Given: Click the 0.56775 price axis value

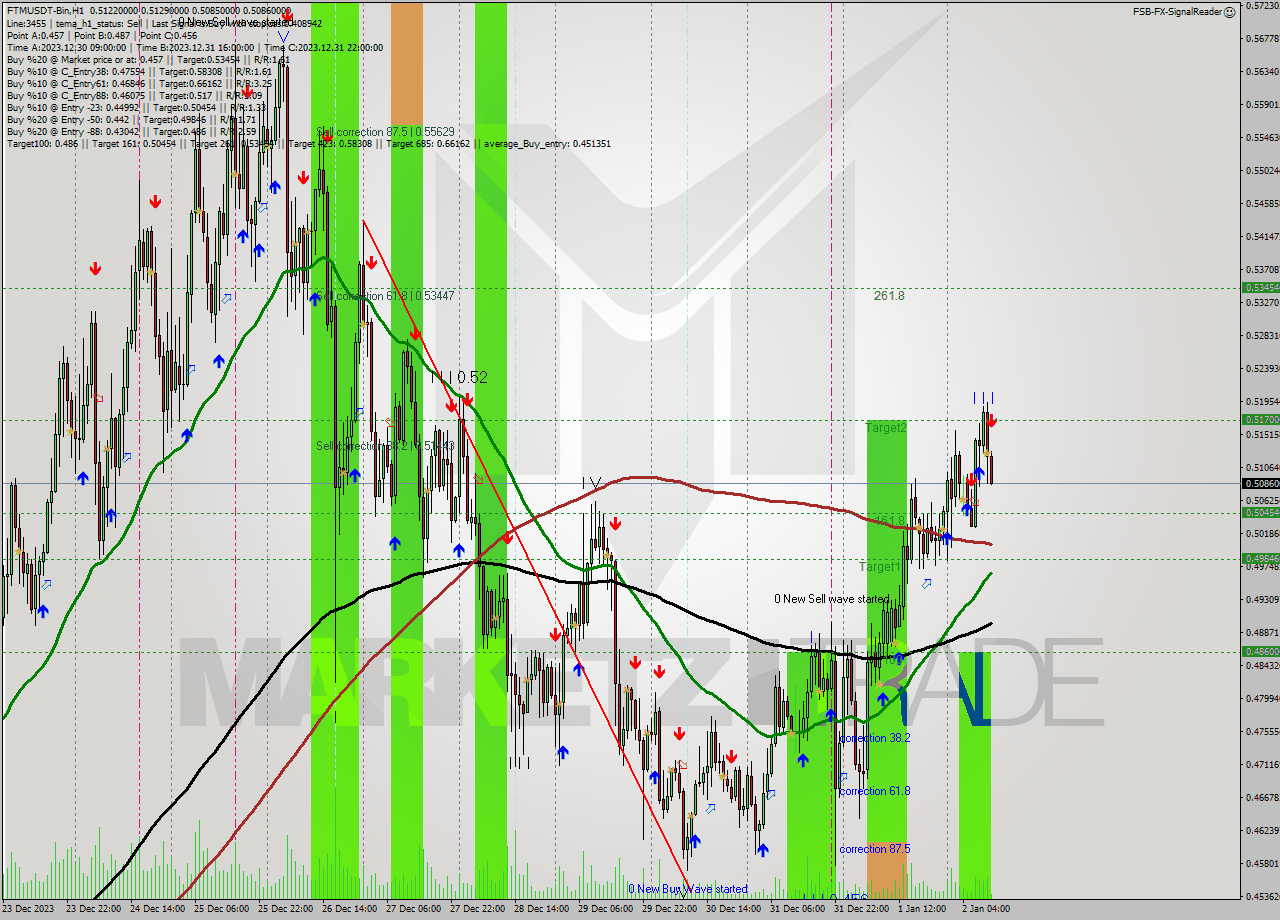Looking at the screenshot, I should point(1262,38).
